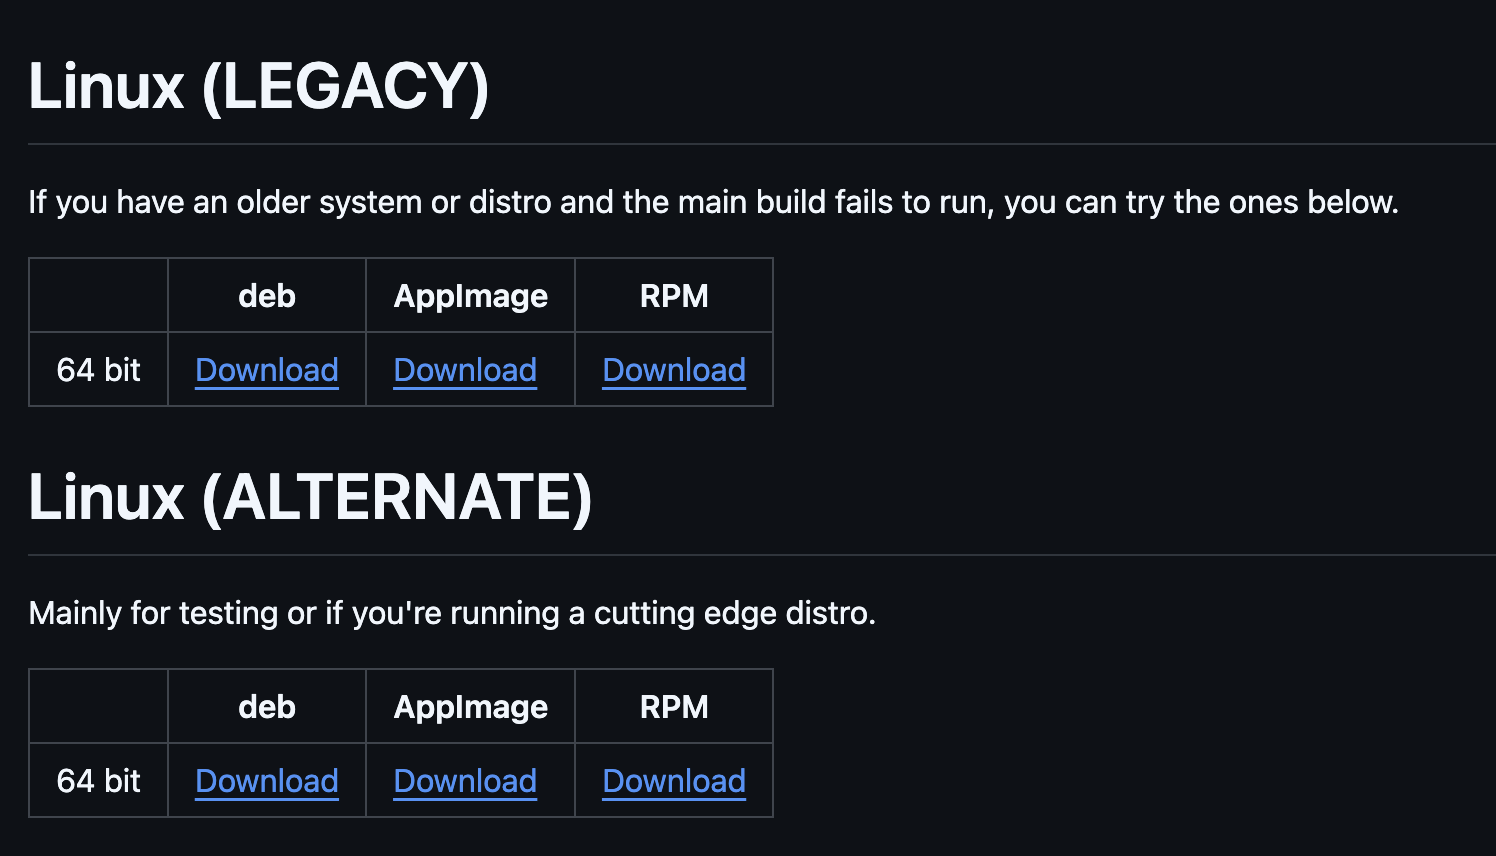Download the Linux Legacy deb package
The image size is (1496, 856).
point(267,370)
